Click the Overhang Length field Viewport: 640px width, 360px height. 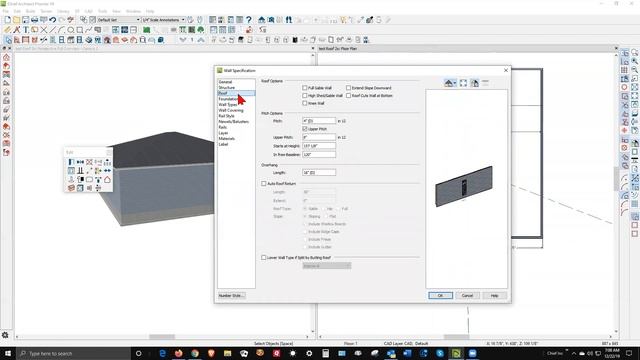click(319, 173)
